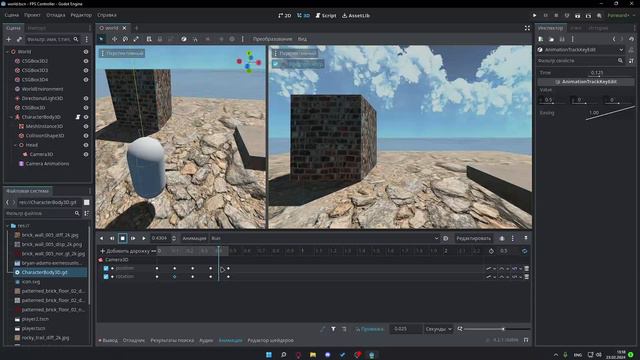The width and height of the screenshot is (640, 360).
Task: Toggle the camera preview checkbox in the right viewport
Action: [x=276, y=64]
